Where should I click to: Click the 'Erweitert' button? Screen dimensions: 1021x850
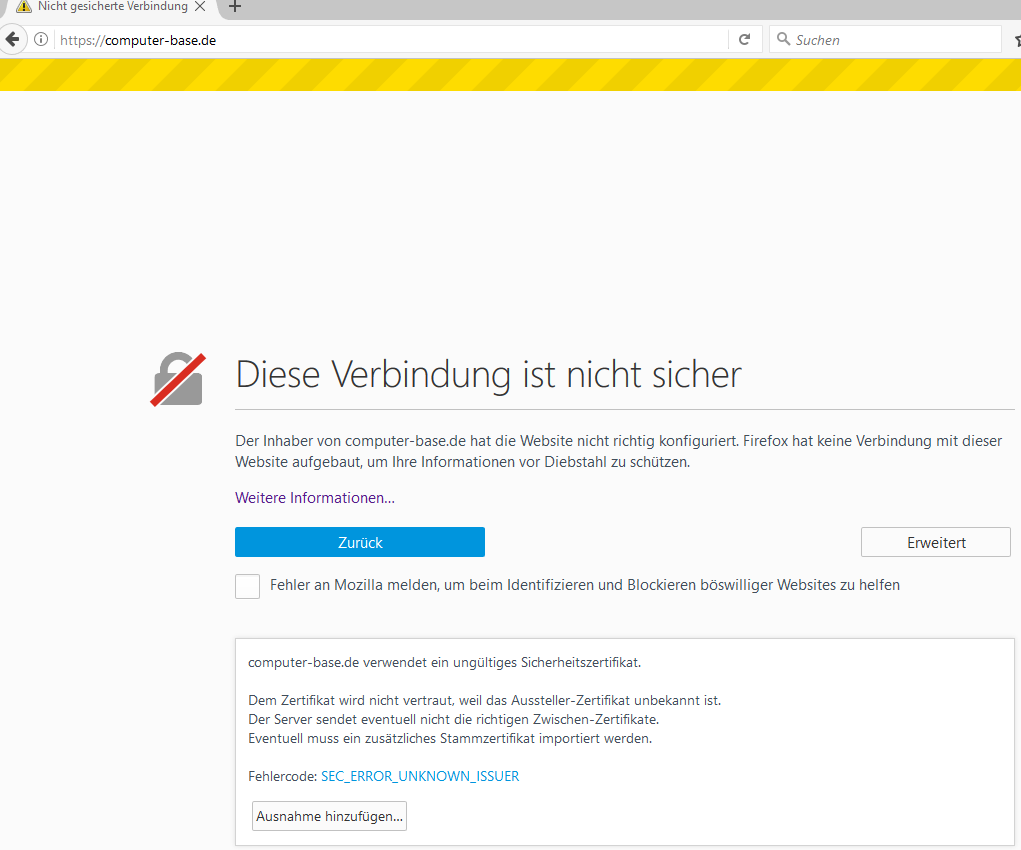pos(936,542)
